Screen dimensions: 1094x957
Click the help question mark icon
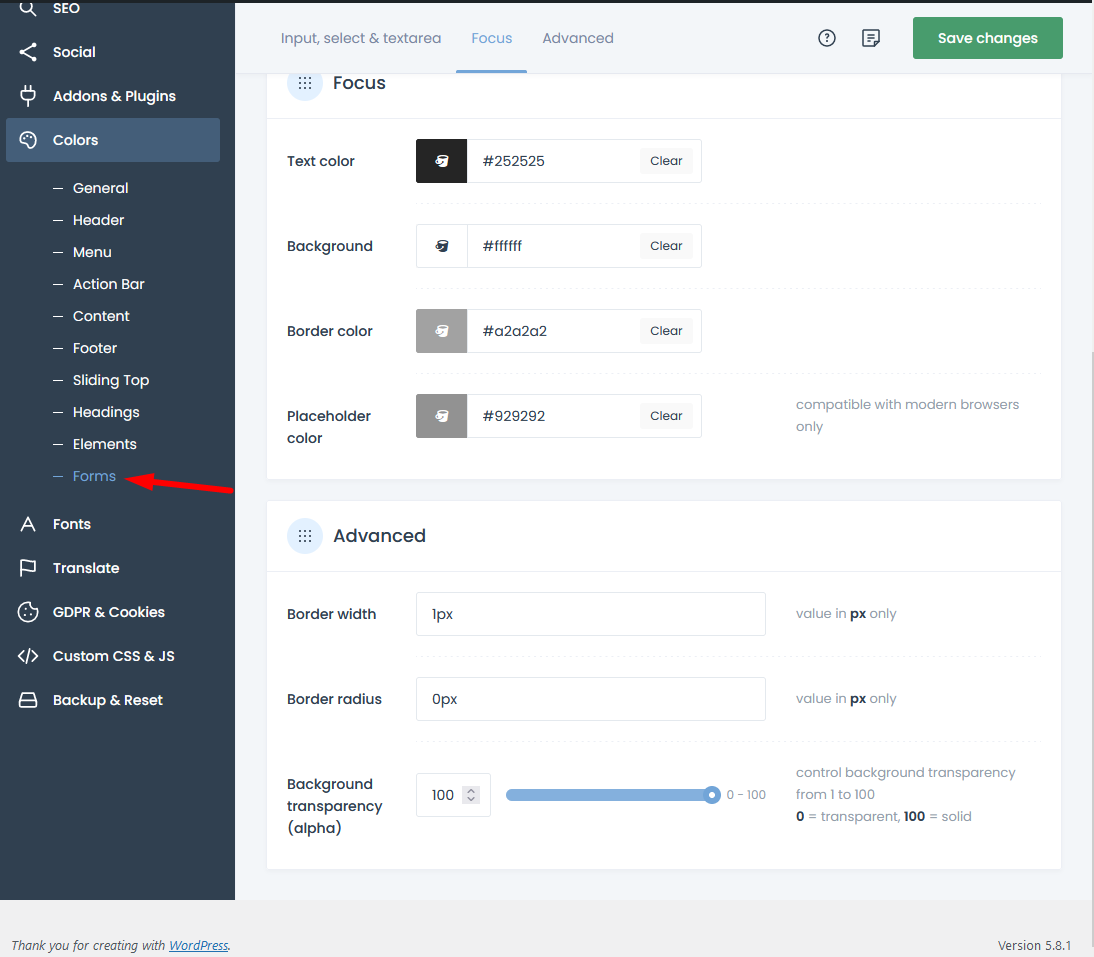[x=826, y=38]
